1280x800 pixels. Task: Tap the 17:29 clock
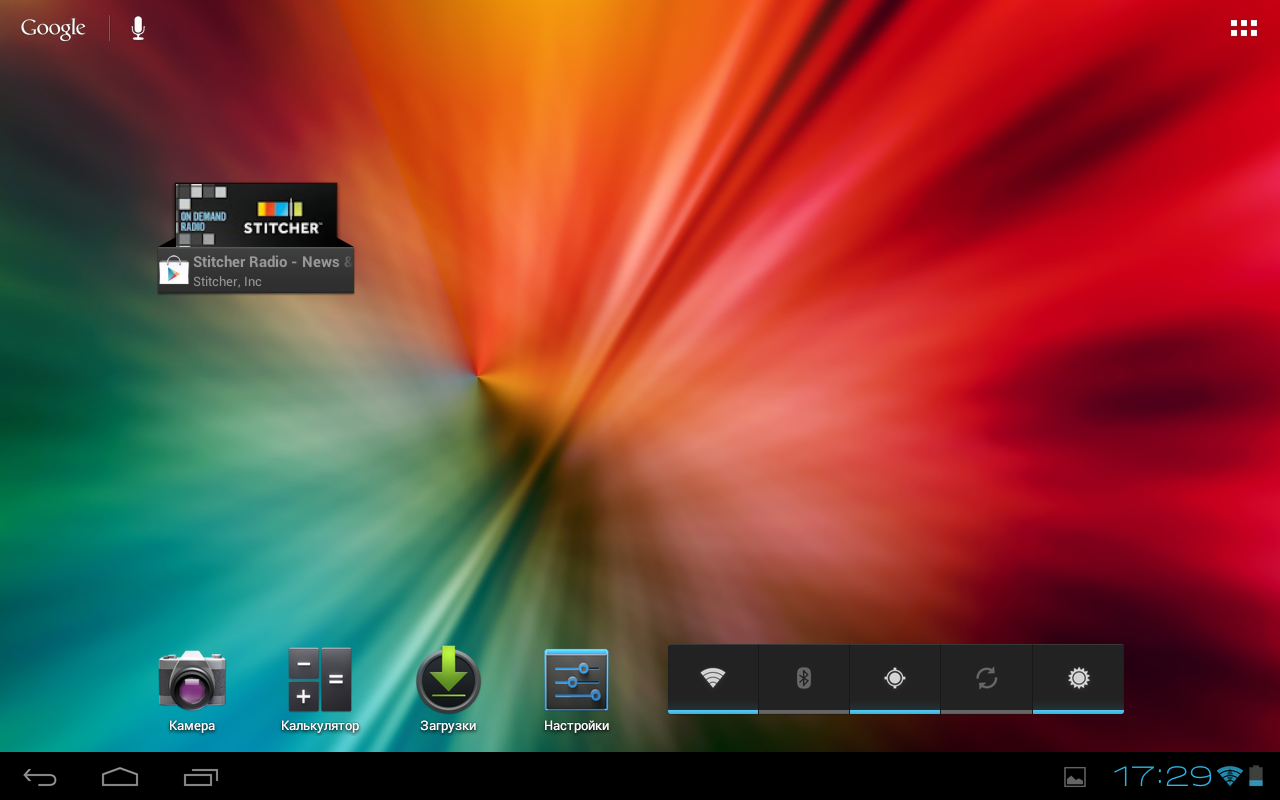click(x=1163, y=776)
